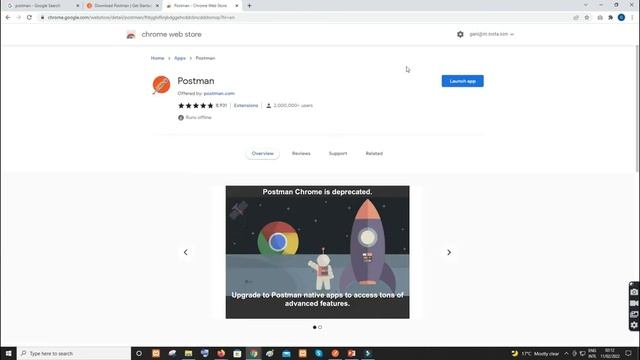Open the Chrome Web Store settings gear
Viewport: 640px width, 360px height.
[x=460, y=34]
